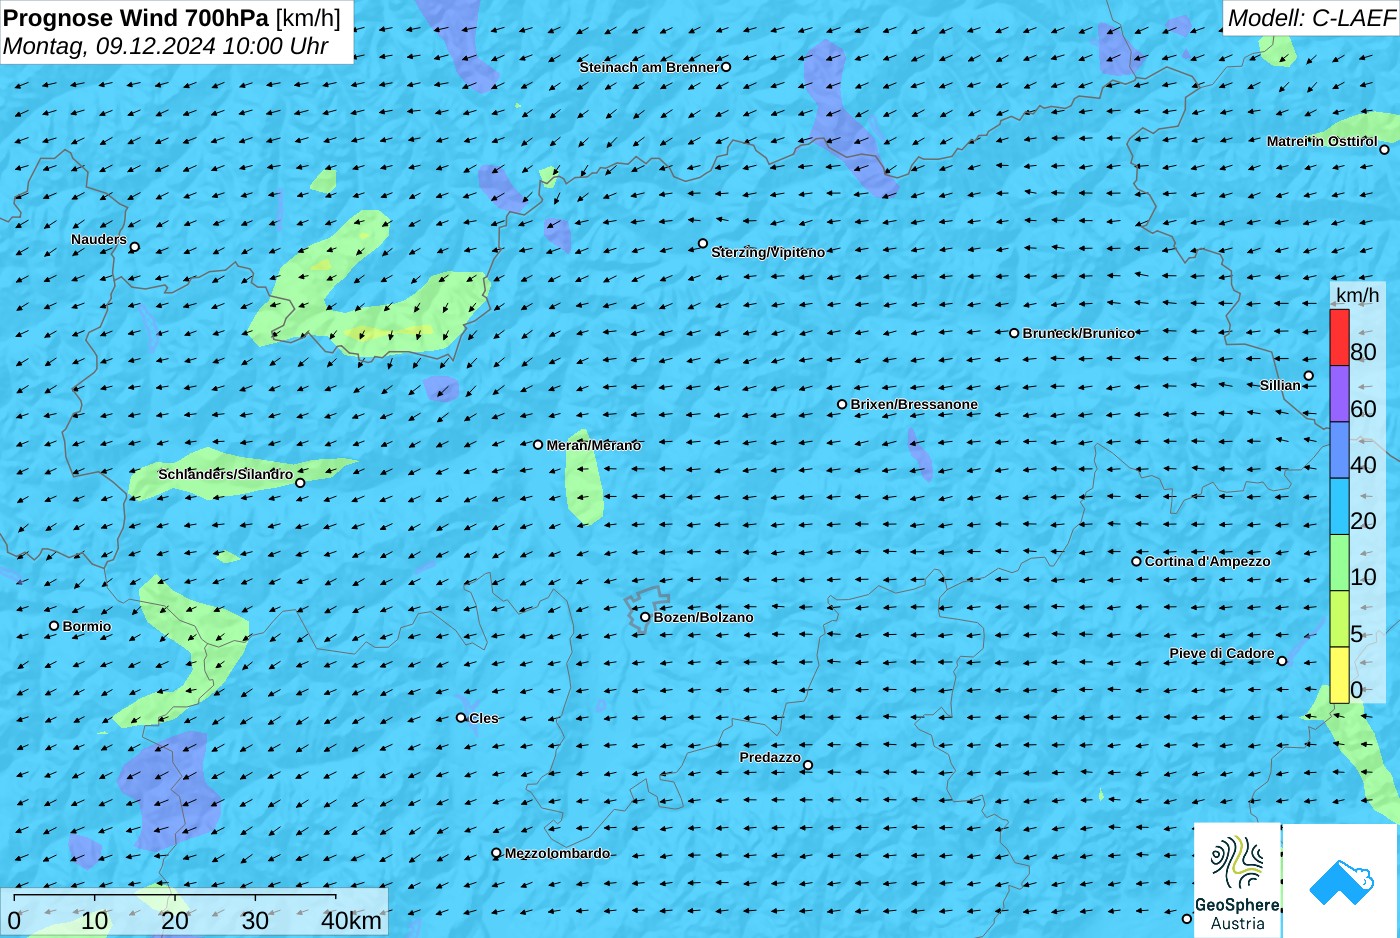Click the Bozen/Bolzano location marker
1400x938 pixels.
pyautogui.click(x=645, y=617)
